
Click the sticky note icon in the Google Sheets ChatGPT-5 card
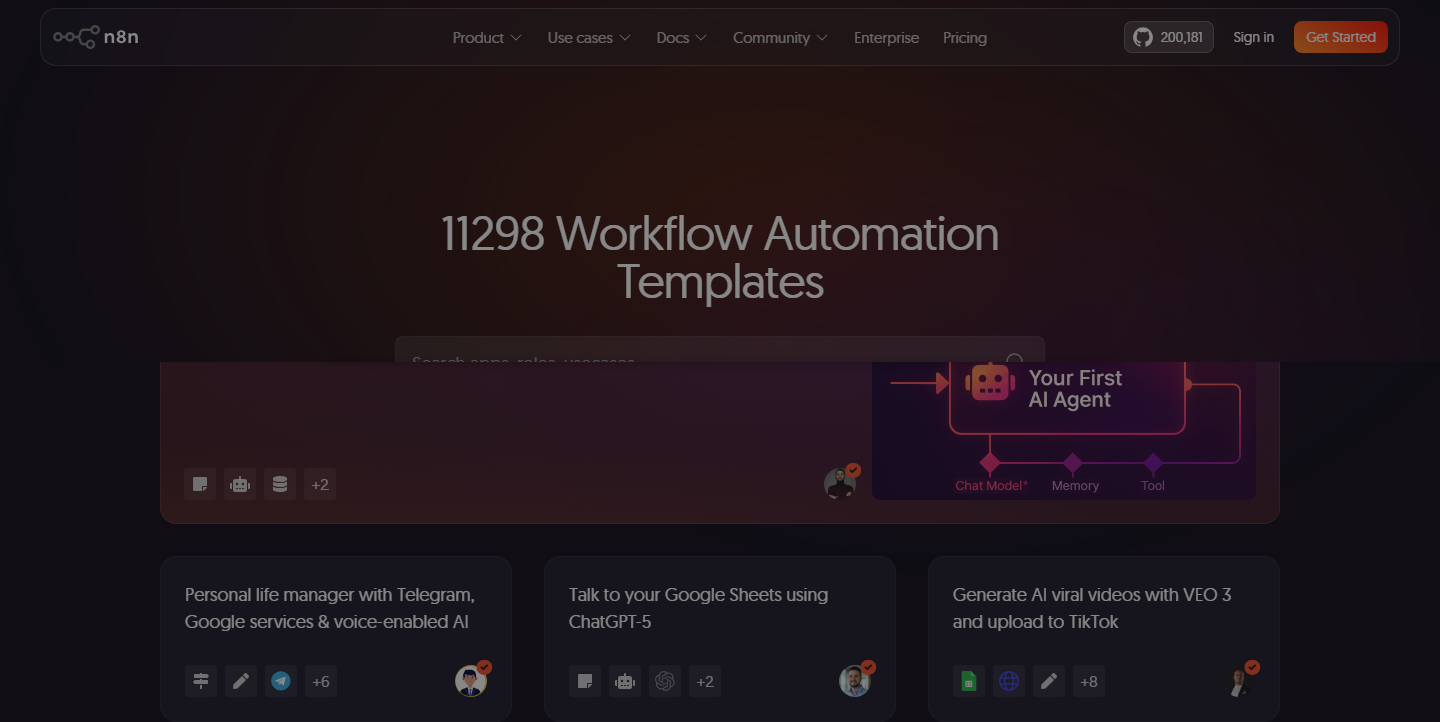tap(585, 681)
